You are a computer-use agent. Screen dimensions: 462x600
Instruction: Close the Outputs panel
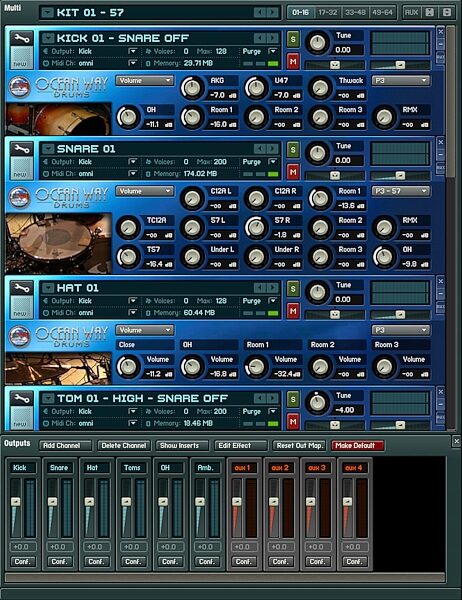coord(456,441)
